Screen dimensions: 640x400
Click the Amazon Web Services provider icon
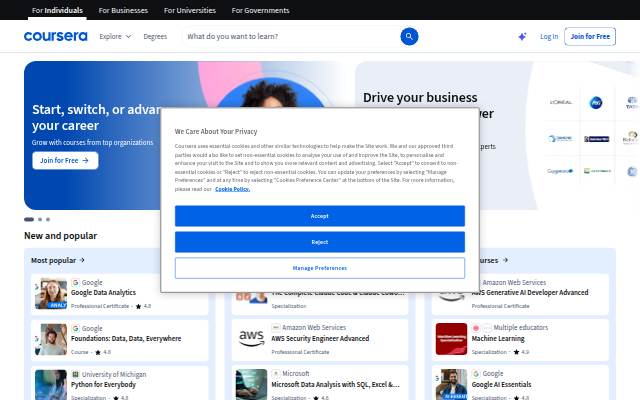pos(276,327)
